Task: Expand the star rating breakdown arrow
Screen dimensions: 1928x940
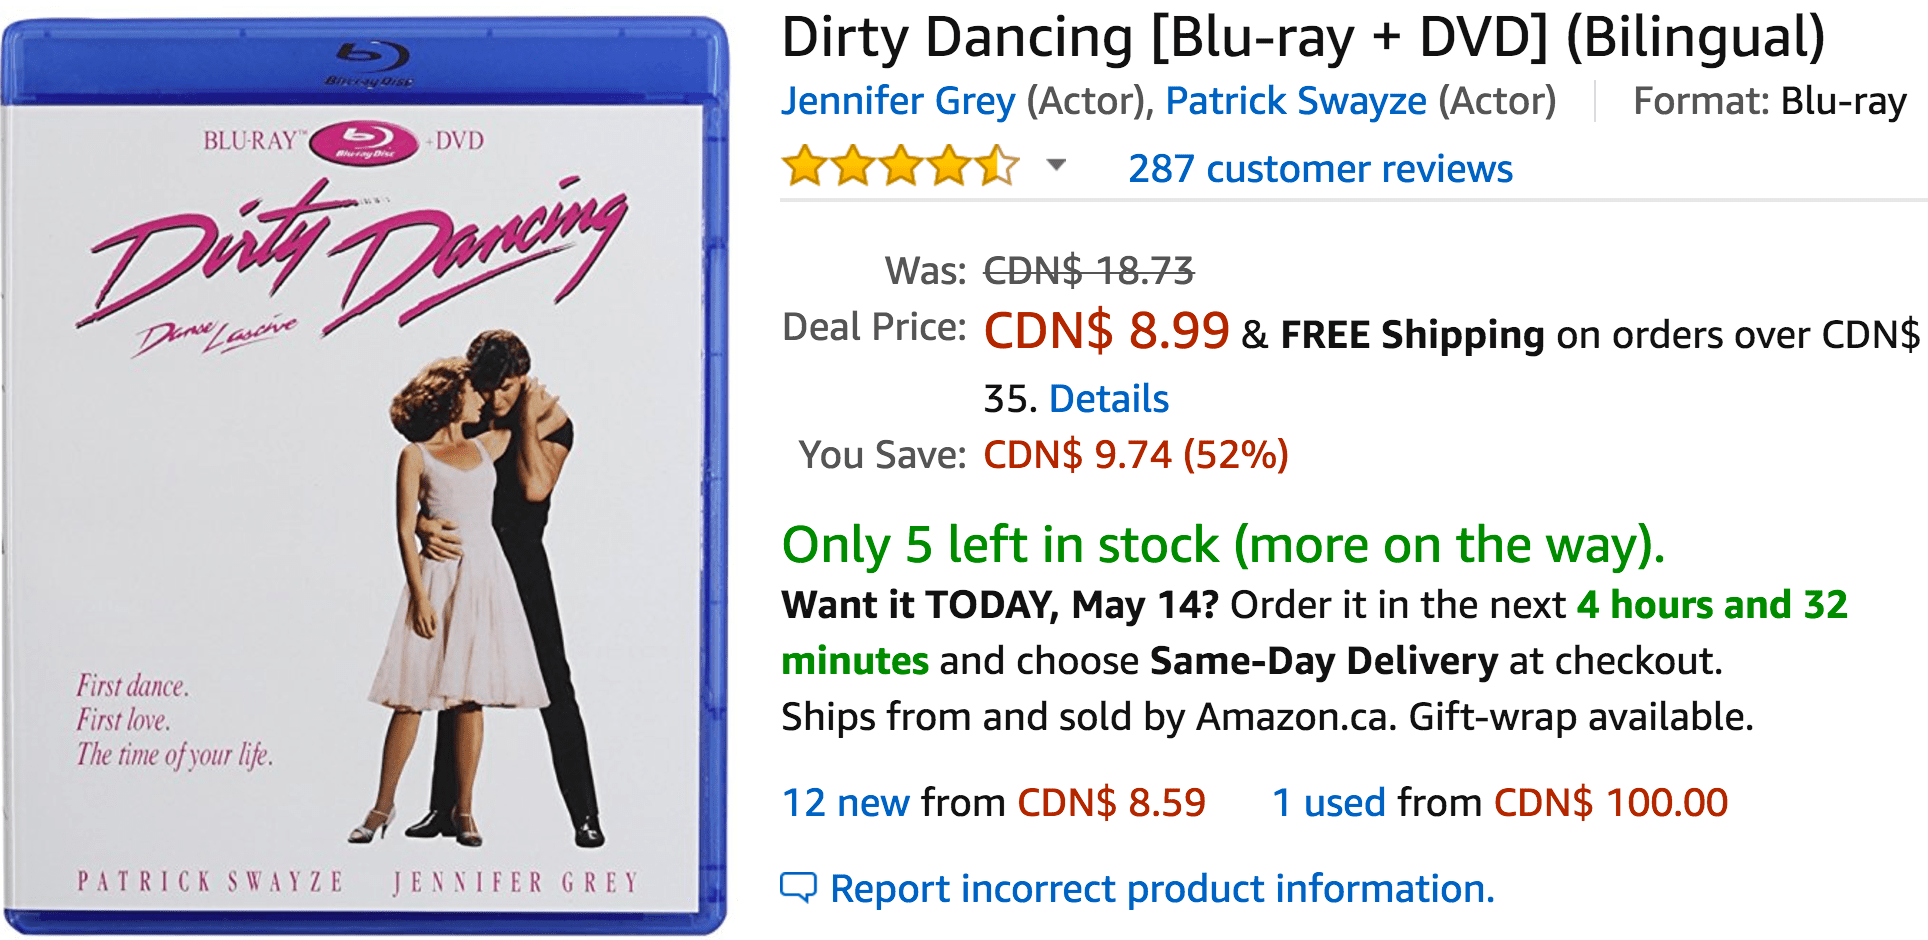Action: click(1056, 165)
